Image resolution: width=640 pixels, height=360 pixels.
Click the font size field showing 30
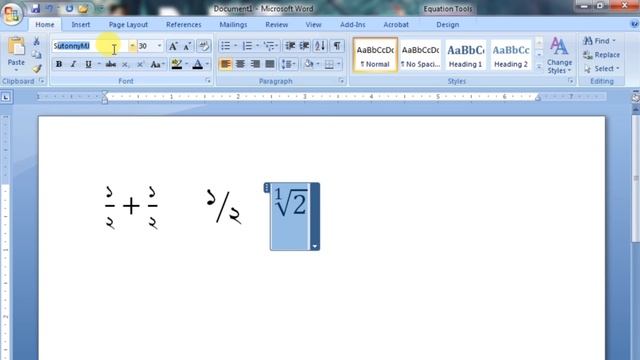[147, 46]
